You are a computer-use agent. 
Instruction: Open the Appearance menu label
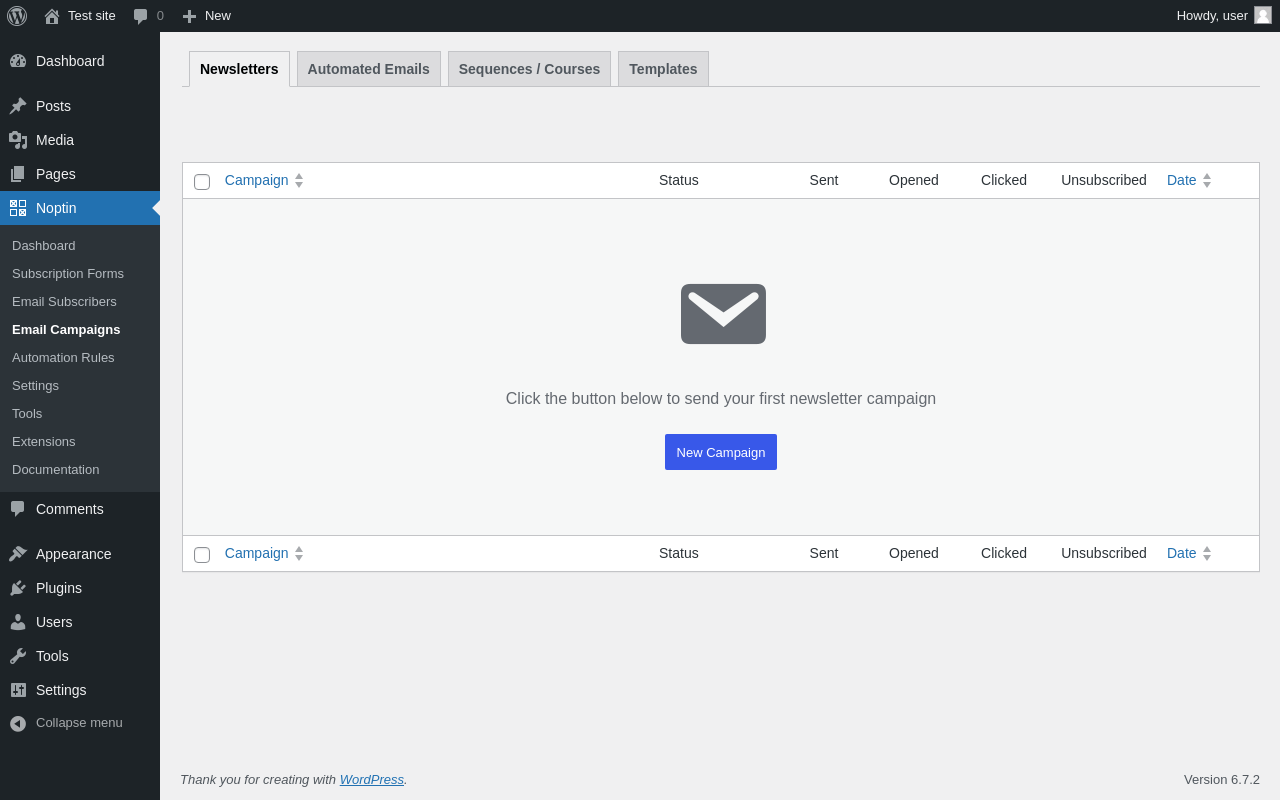pyautogui.click(x=74, y=554)
